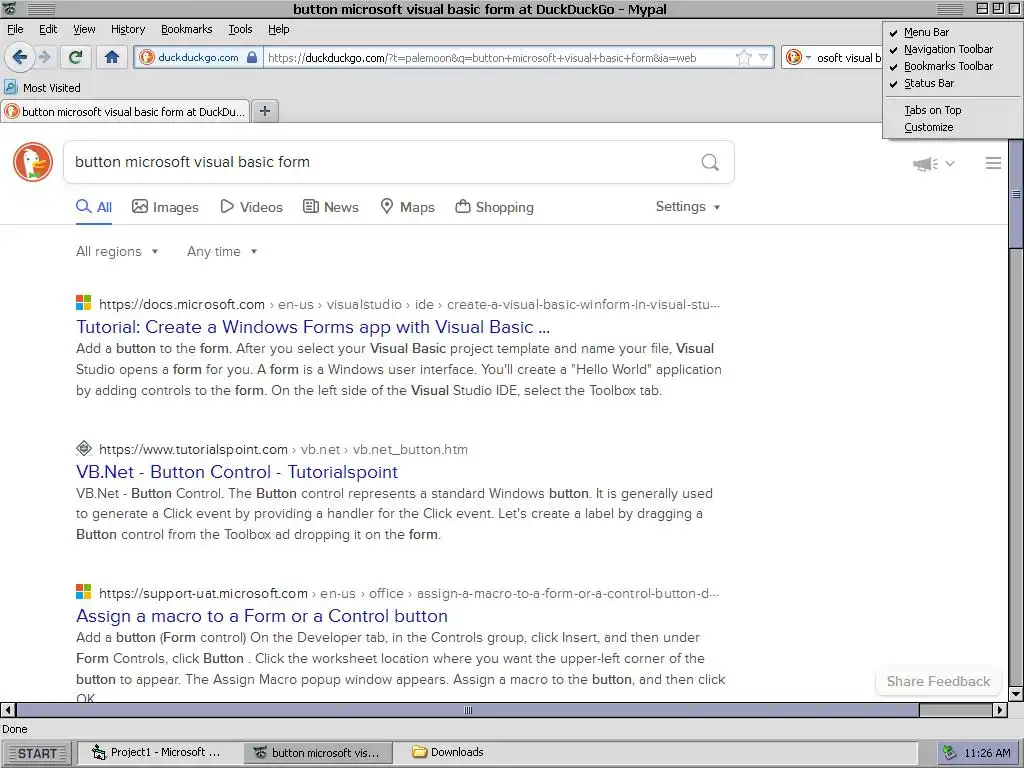Click the magnifier search button in search box
Screen dimensions: 1024x768
coord(710,162)
